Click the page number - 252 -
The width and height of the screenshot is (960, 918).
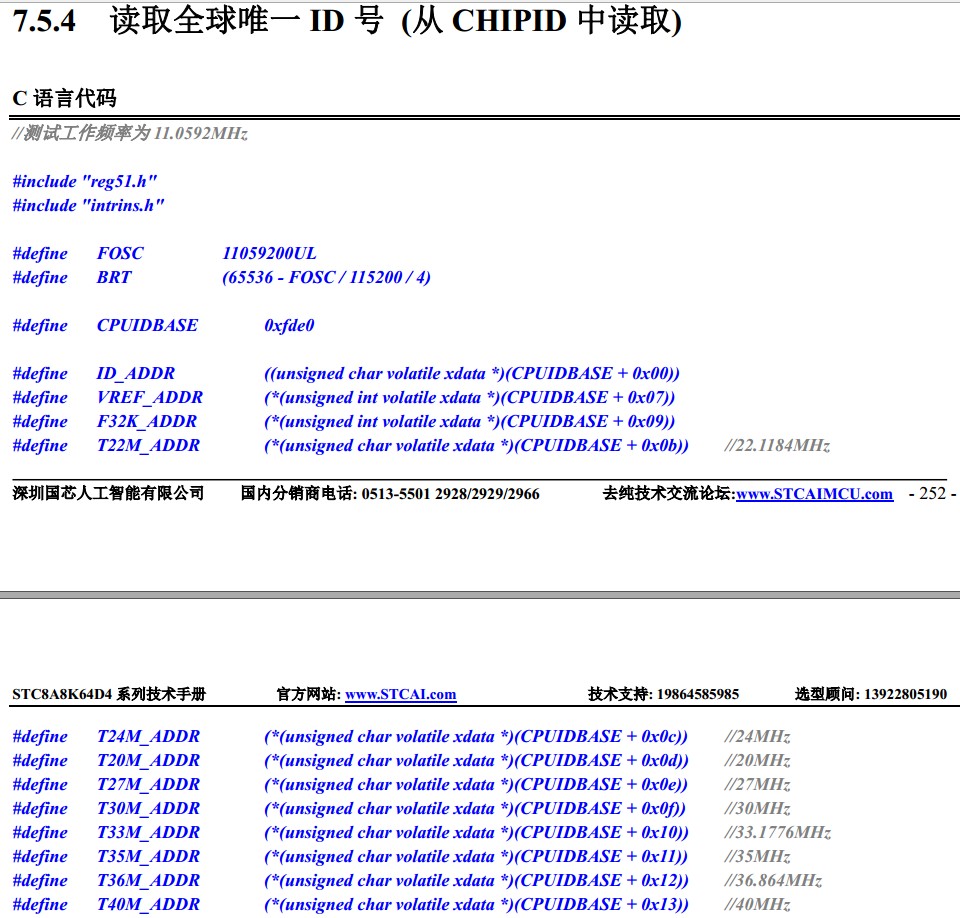tap(932, 493)
